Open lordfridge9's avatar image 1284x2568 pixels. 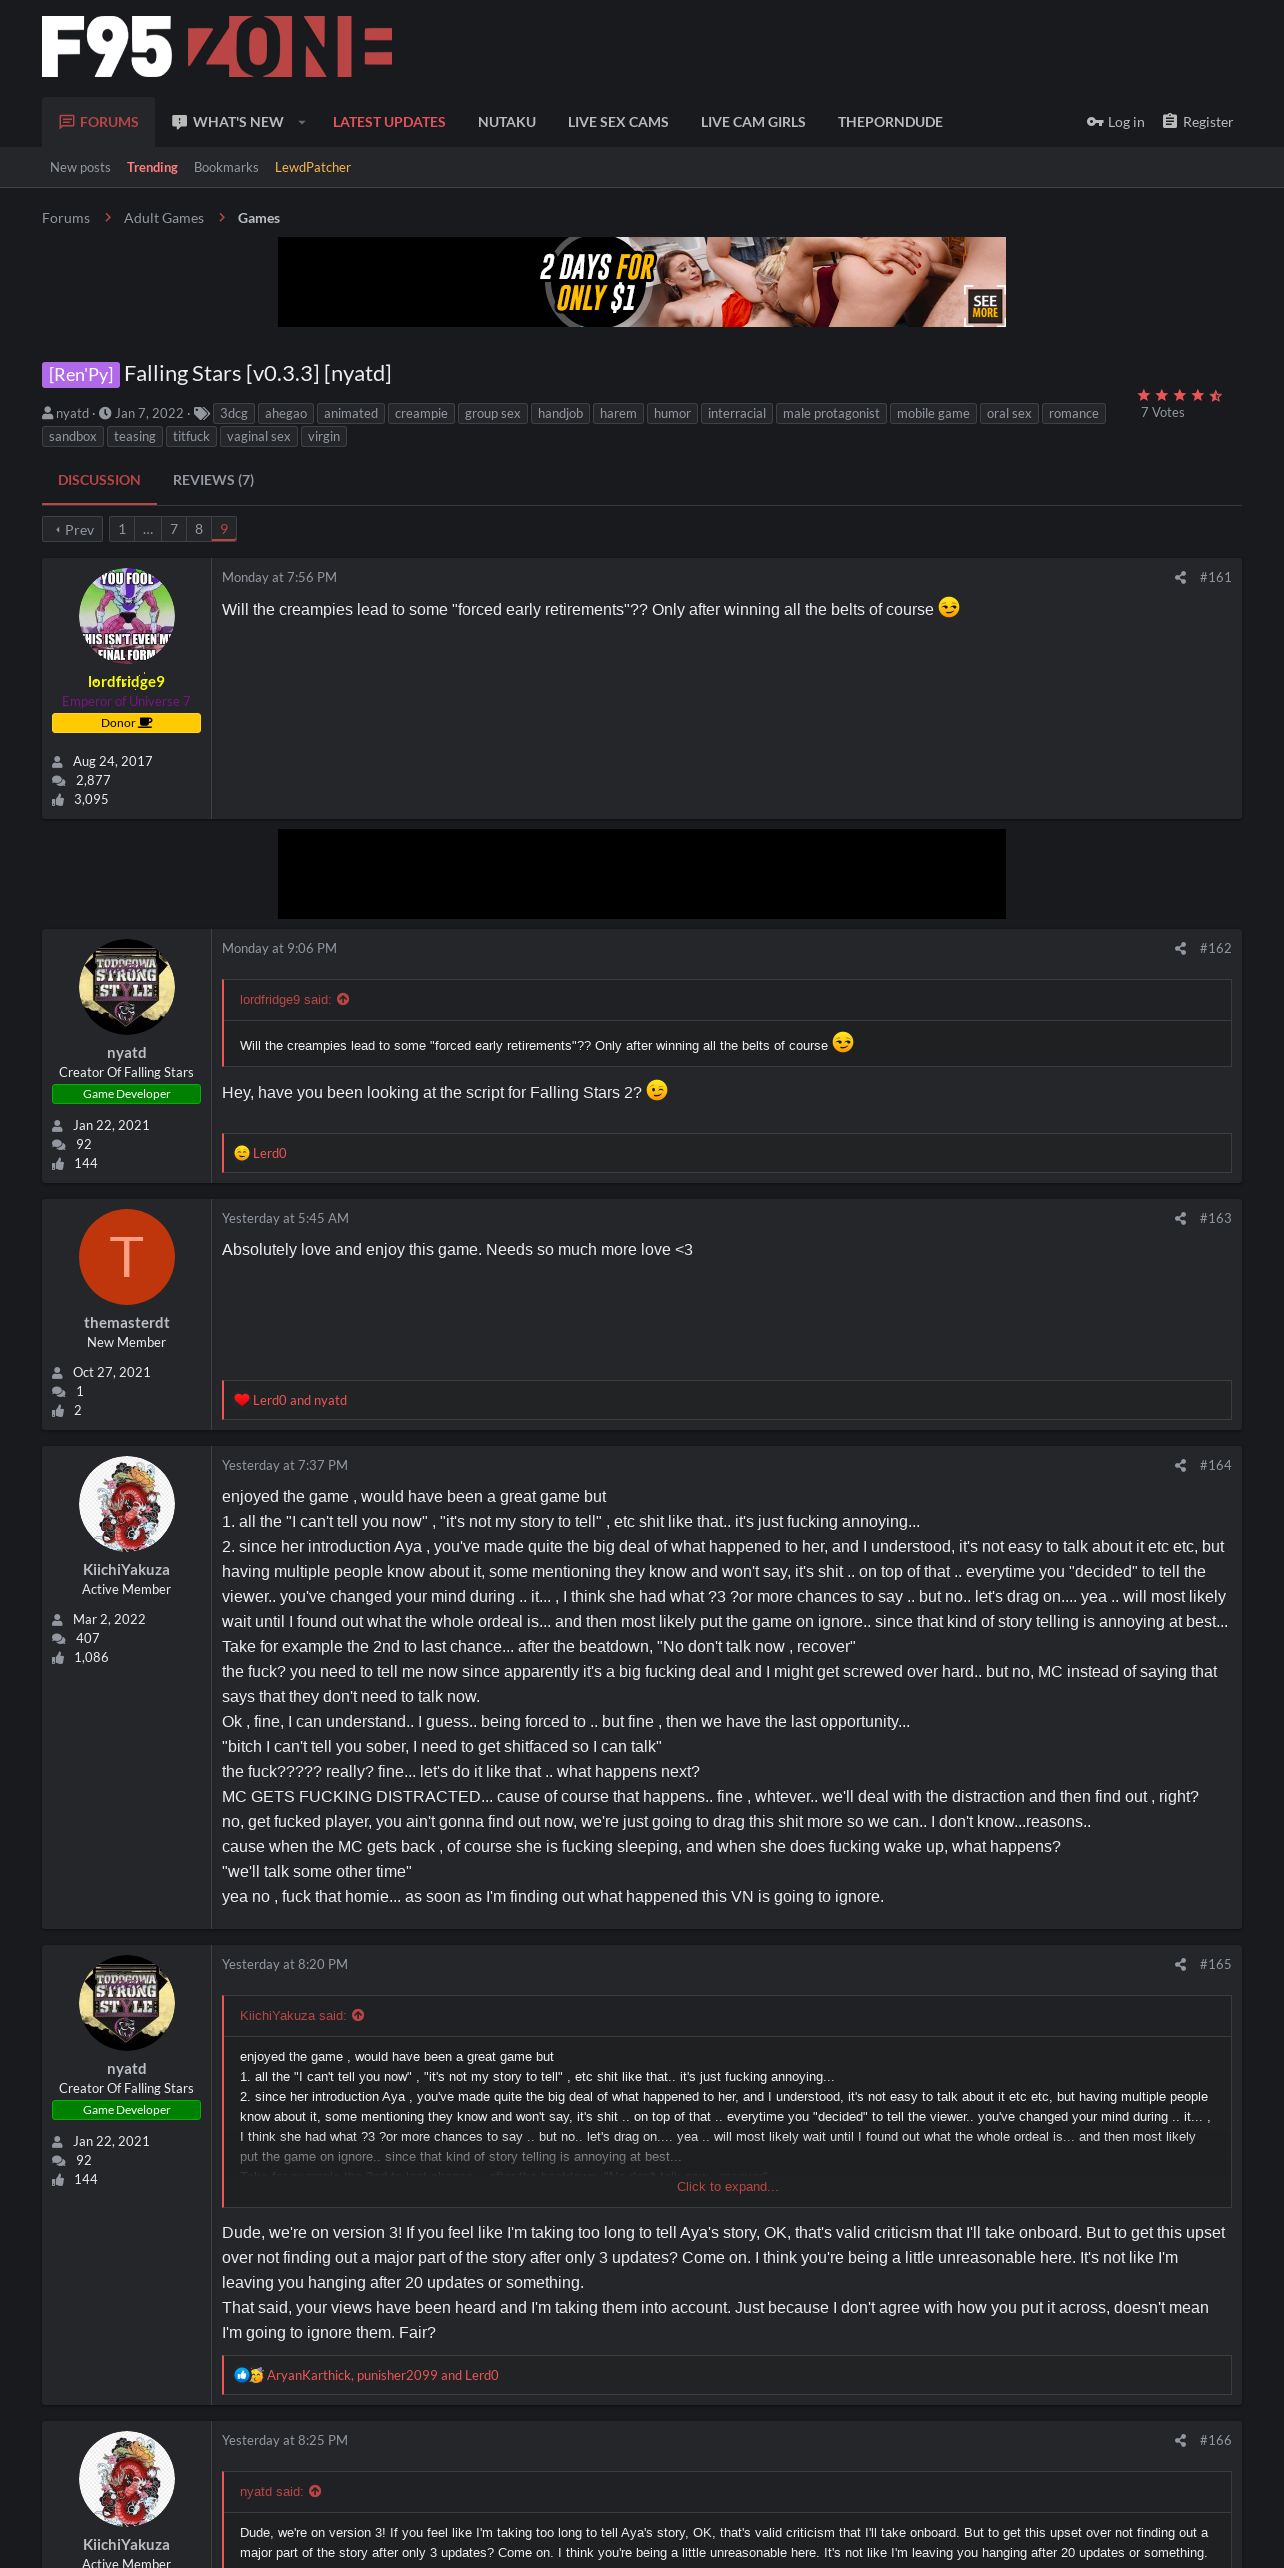coord(127,616)
